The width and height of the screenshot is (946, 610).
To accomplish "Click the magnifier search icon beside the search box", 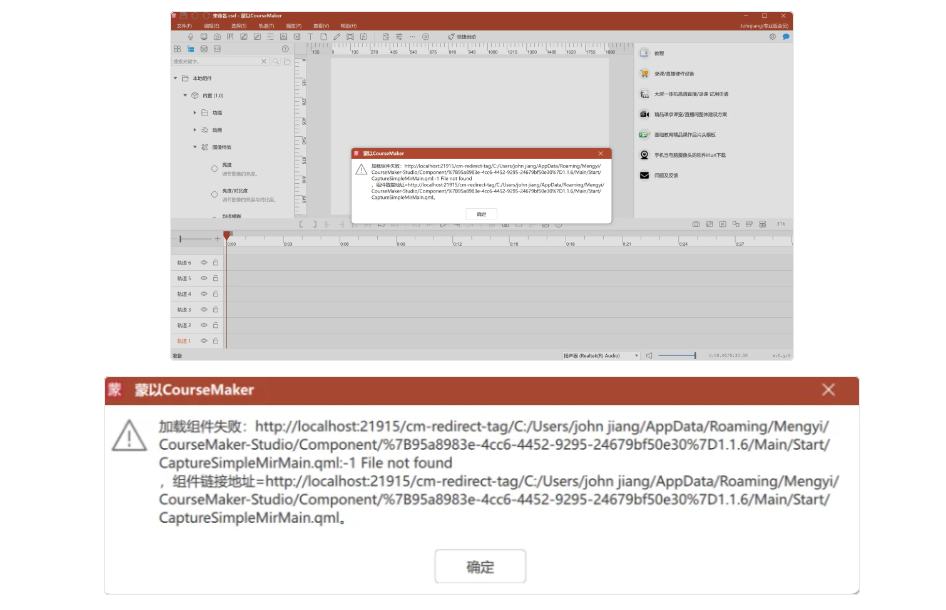I will coord(276,62).
